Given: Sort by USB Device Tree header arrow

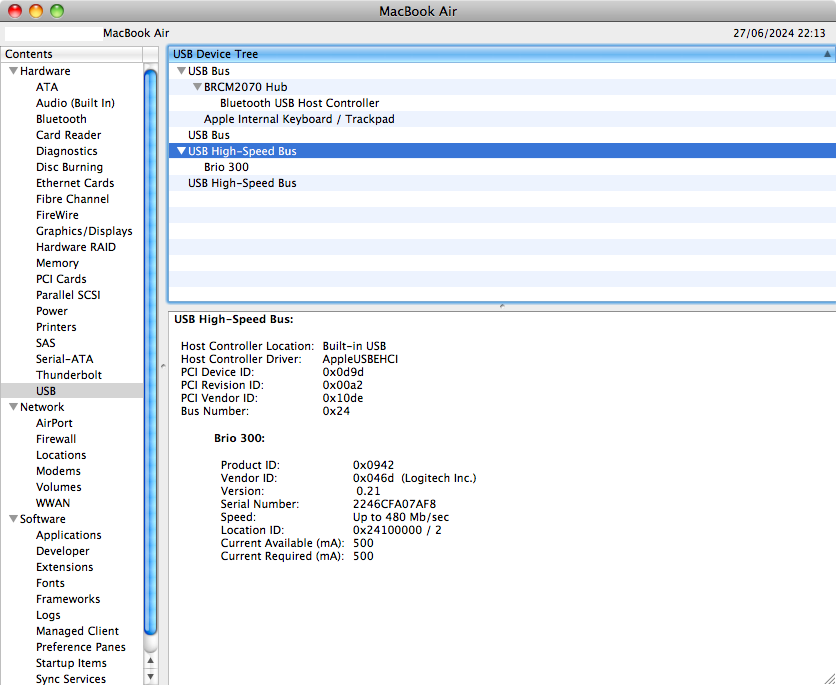Looking at the screenshot, I should pos(827,54).
